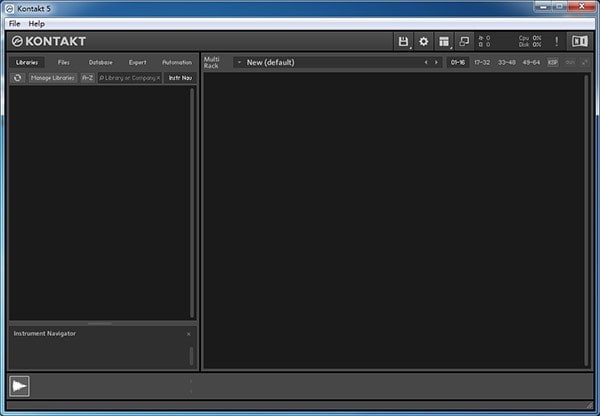The width and height of the screenshot is (600, 416).
Task: Click the voice count note readout
Action: tap(484, 38)
